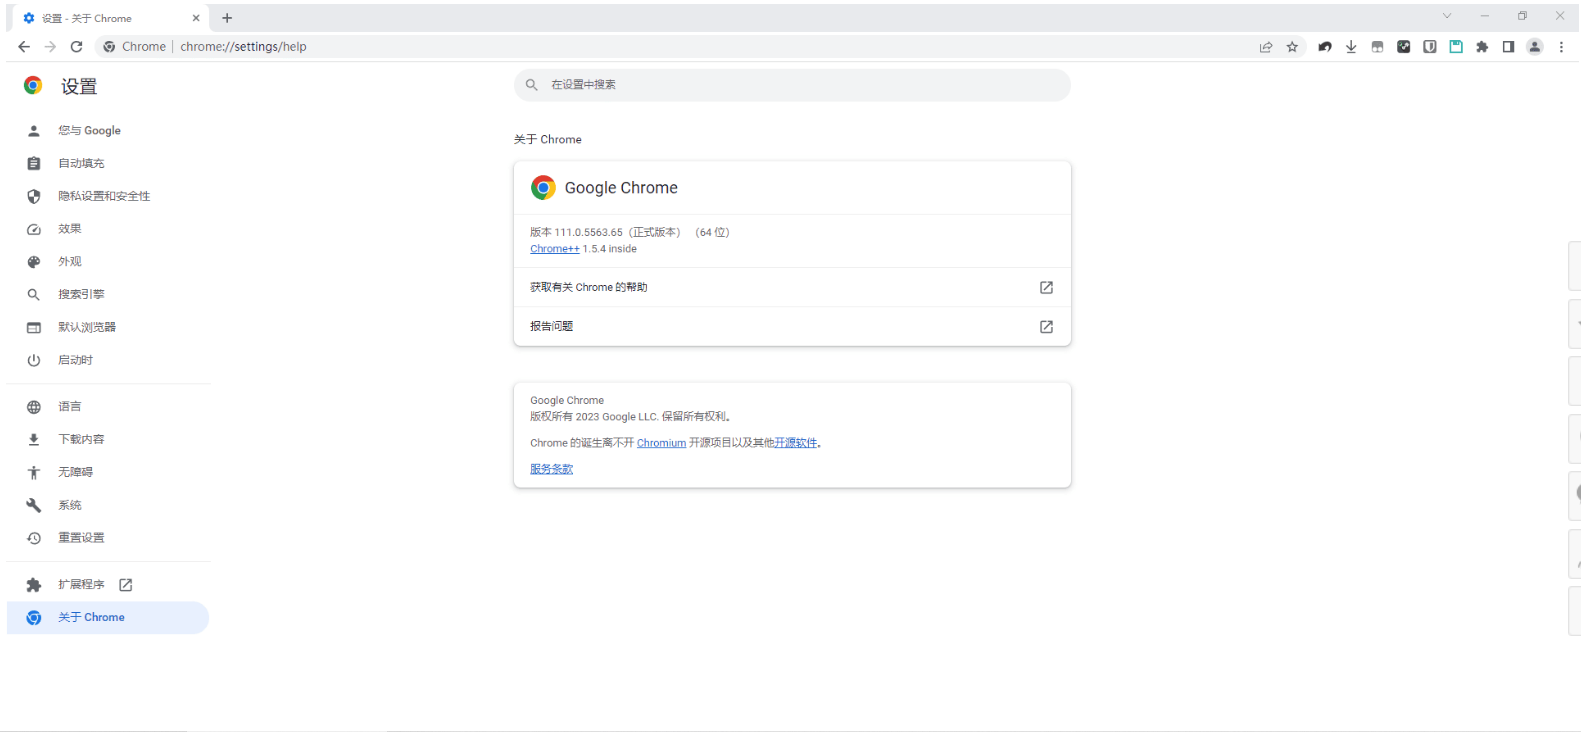Screen dimensions: 1581x732
Task: Click the Chrome++ link
Action: [554, 249]
